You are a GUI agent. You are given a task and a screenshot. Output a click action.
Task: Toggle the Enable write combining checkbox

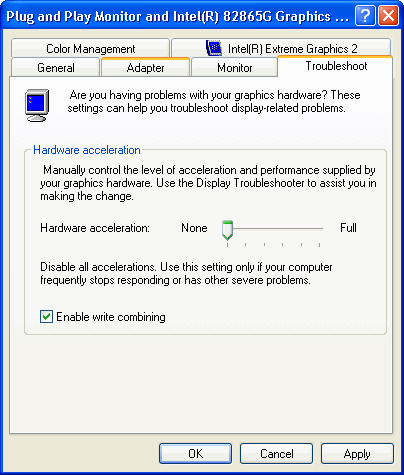[46, 317]
